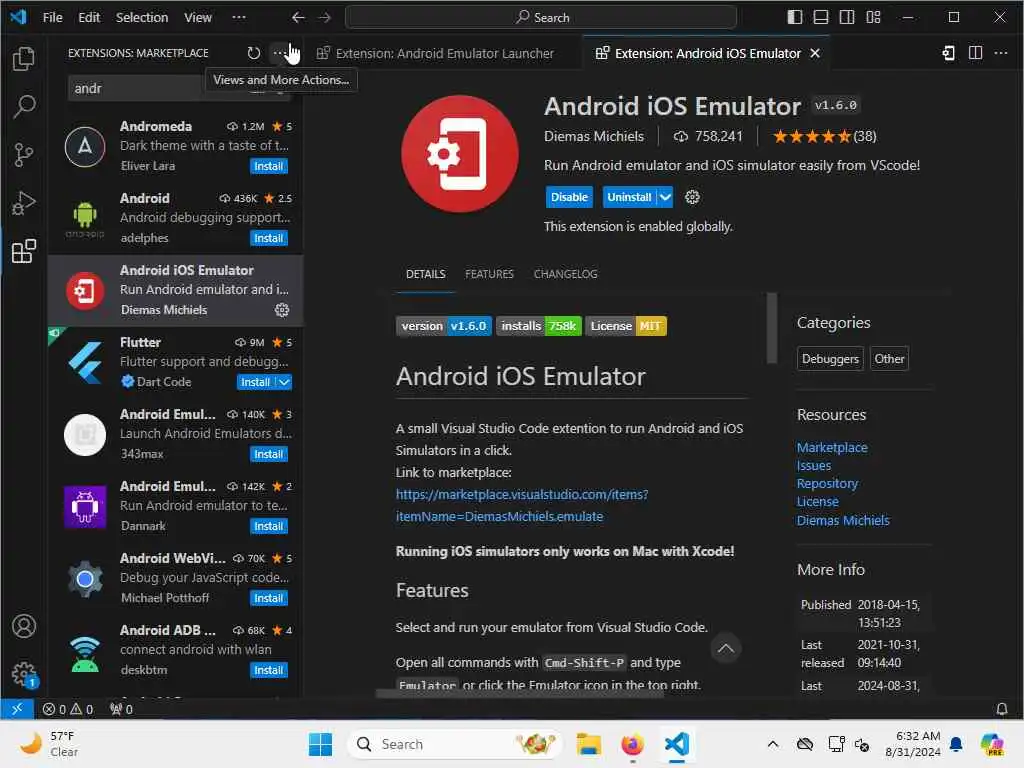The width and height of the screenshot is (1024, 768).
Task: Click the extensions search field
Action: tap(178, 88)
